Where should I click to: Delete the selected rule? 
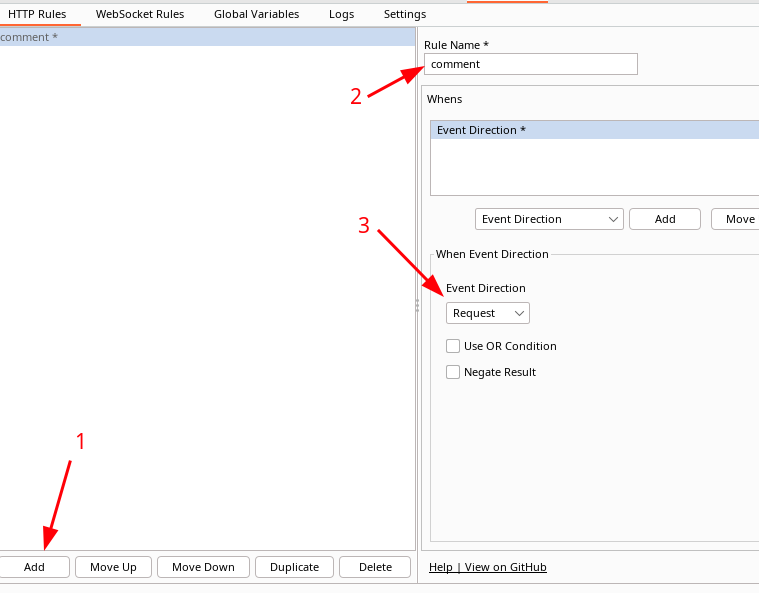[375, 567]
